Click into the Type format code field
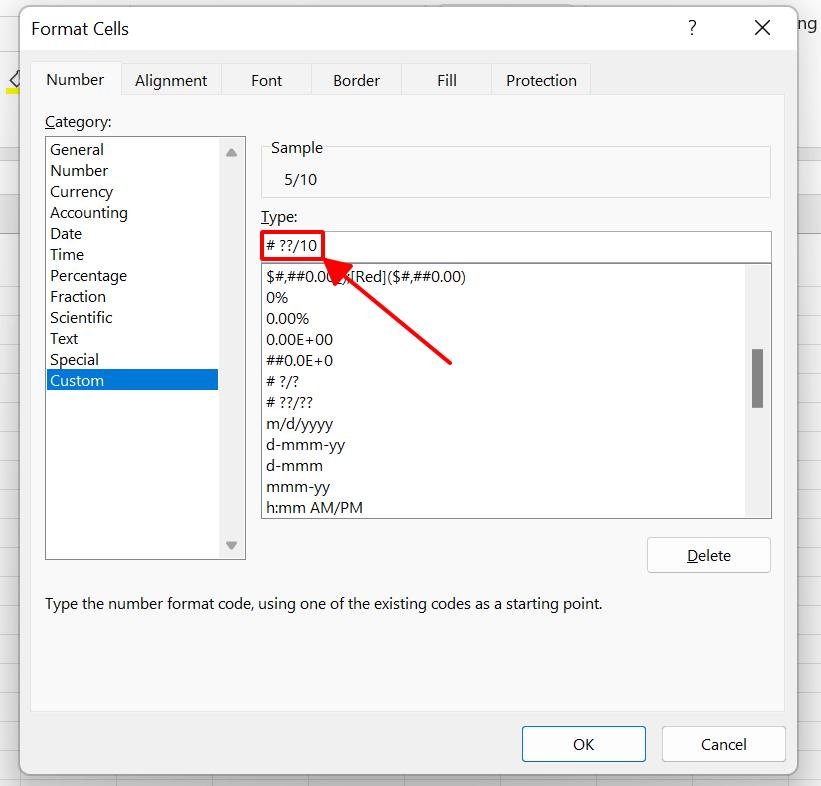This screenshot has width=821, height=786. pyautogui.click(x=516, y=246)
